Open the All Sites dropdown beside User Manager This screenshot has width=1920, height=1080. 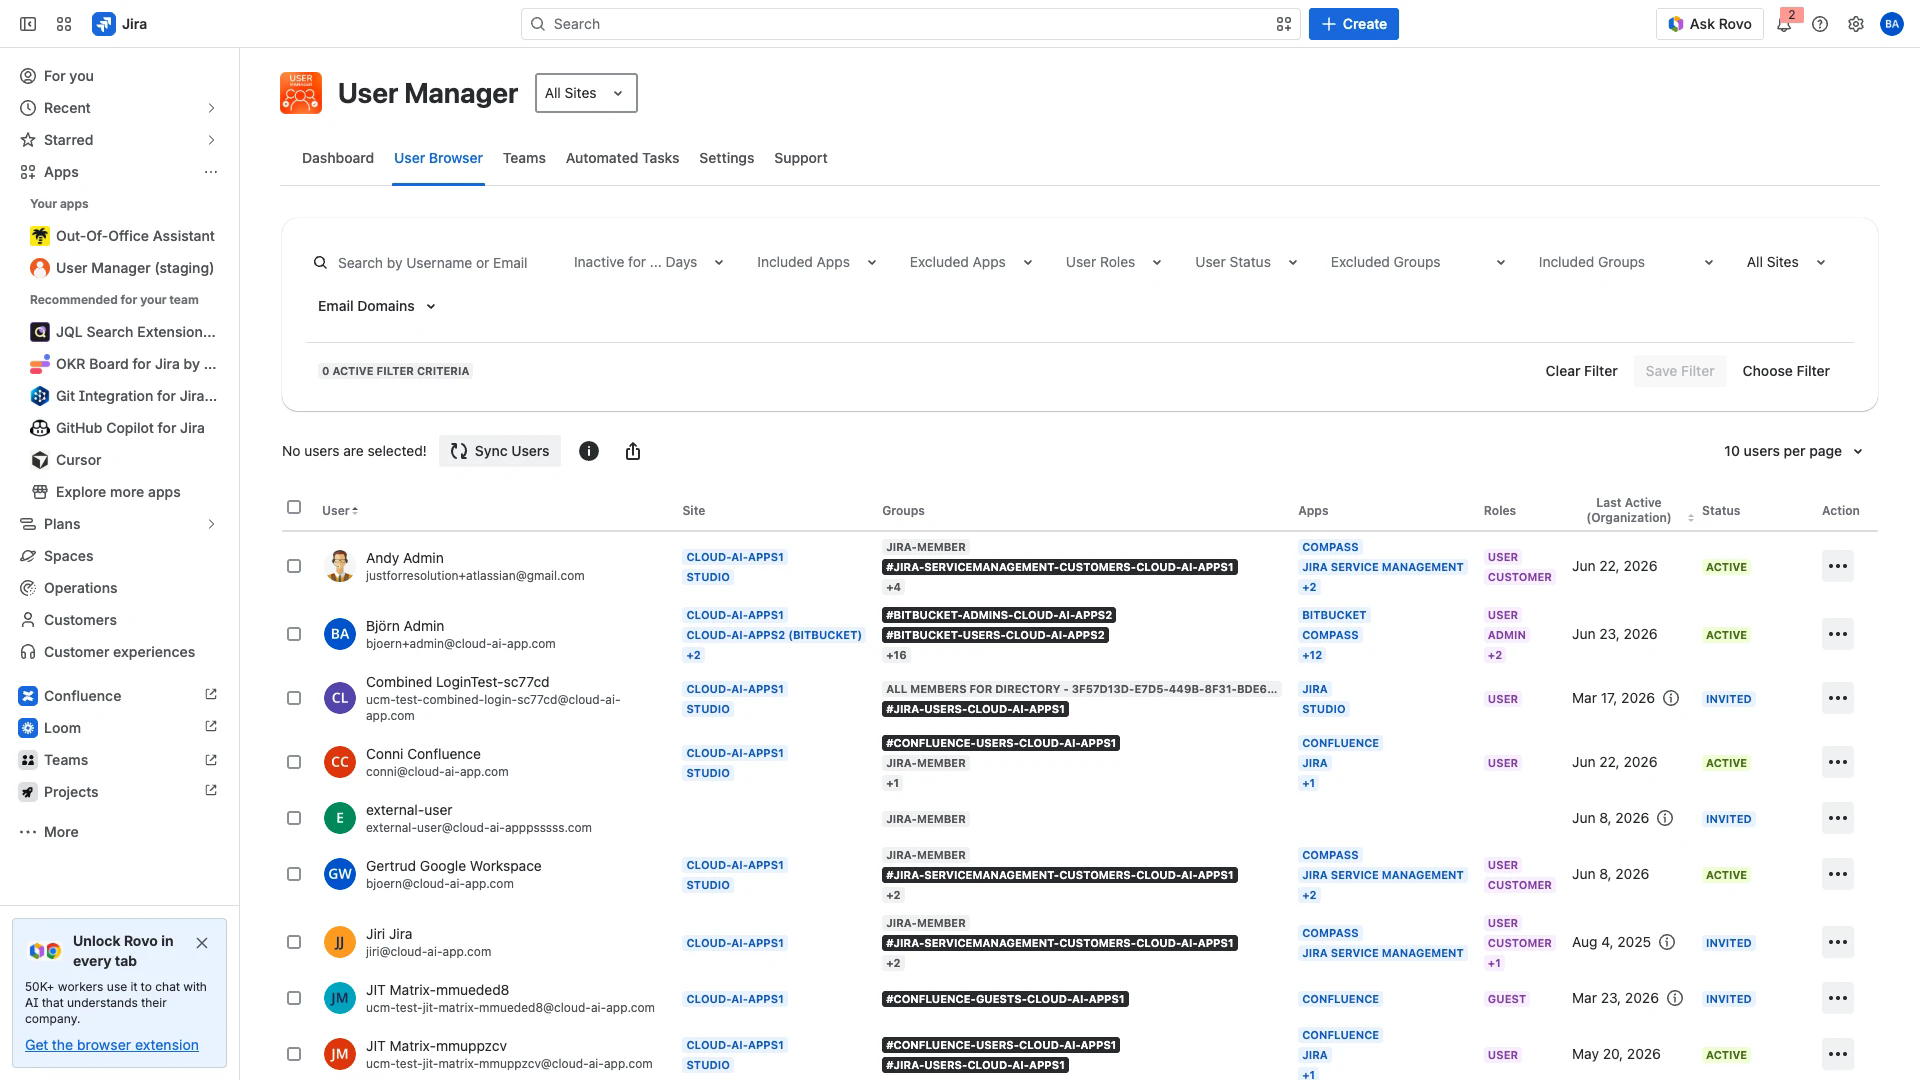pos(586,93)
